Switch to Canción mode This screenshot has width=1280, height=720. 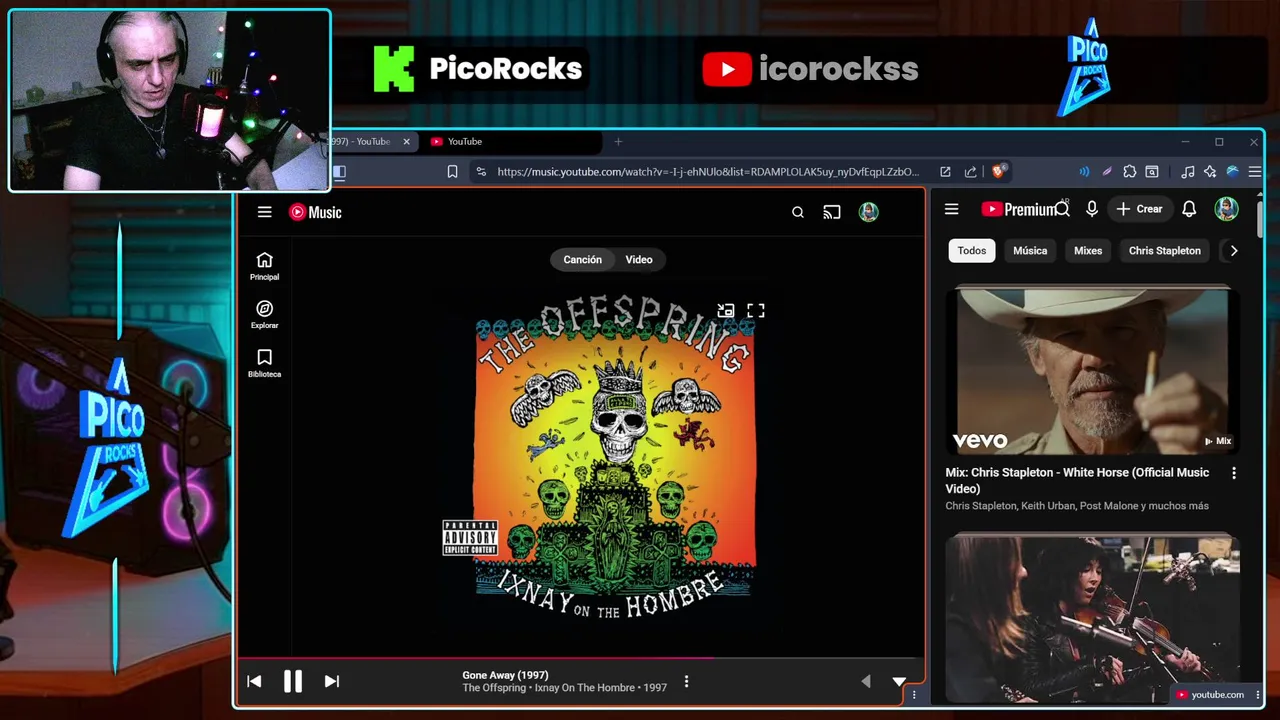click(x=582, y=260)
